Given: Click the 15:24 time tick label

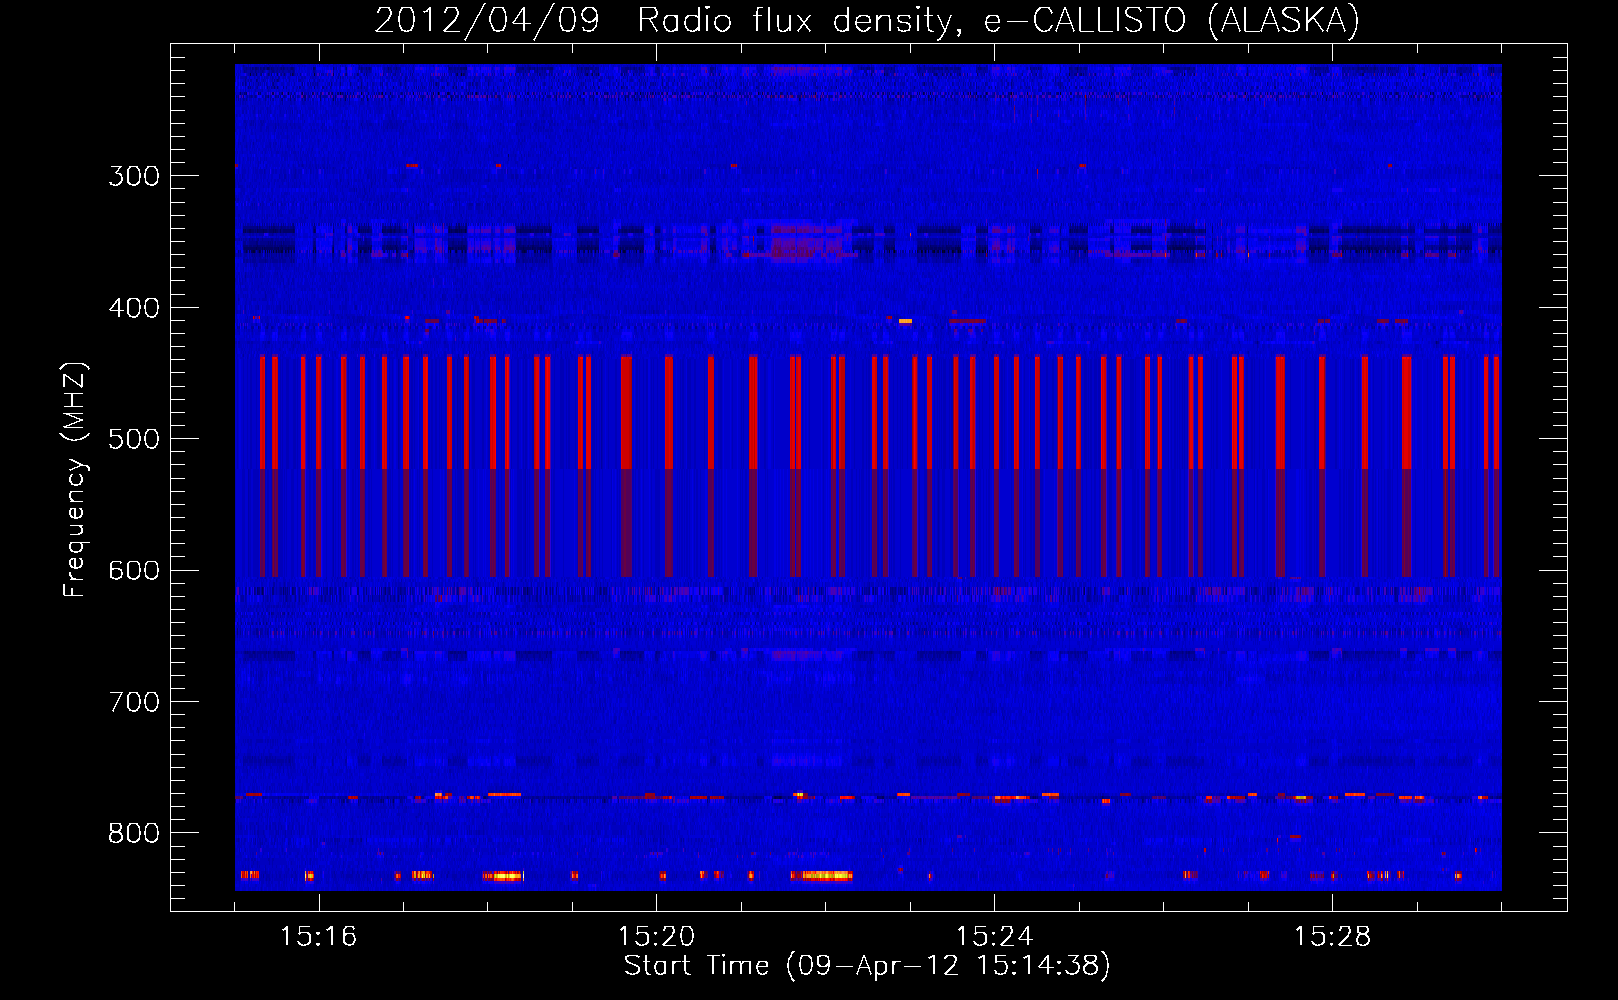Looking at the screenshot, I should click(995, 936).
